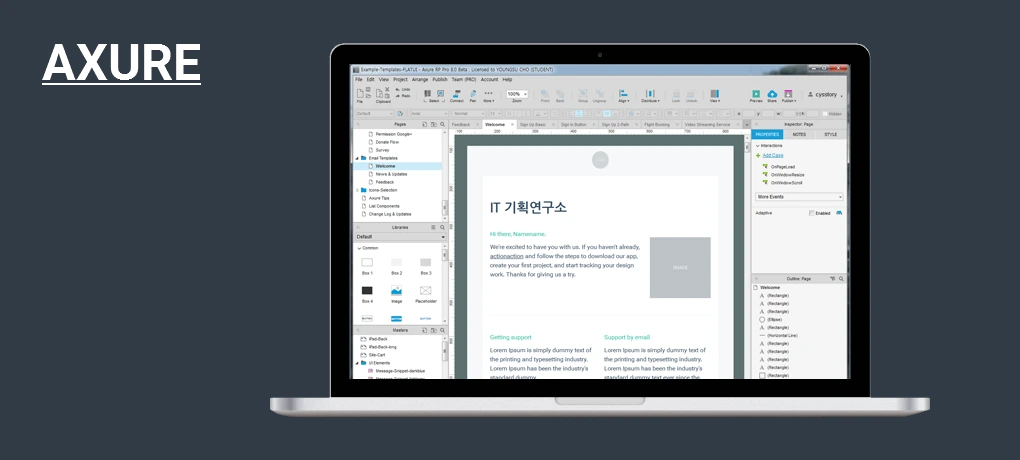This screenshot has width=1020, height=460.
Task: Click the Undo icon
Action: coord(397,90)
